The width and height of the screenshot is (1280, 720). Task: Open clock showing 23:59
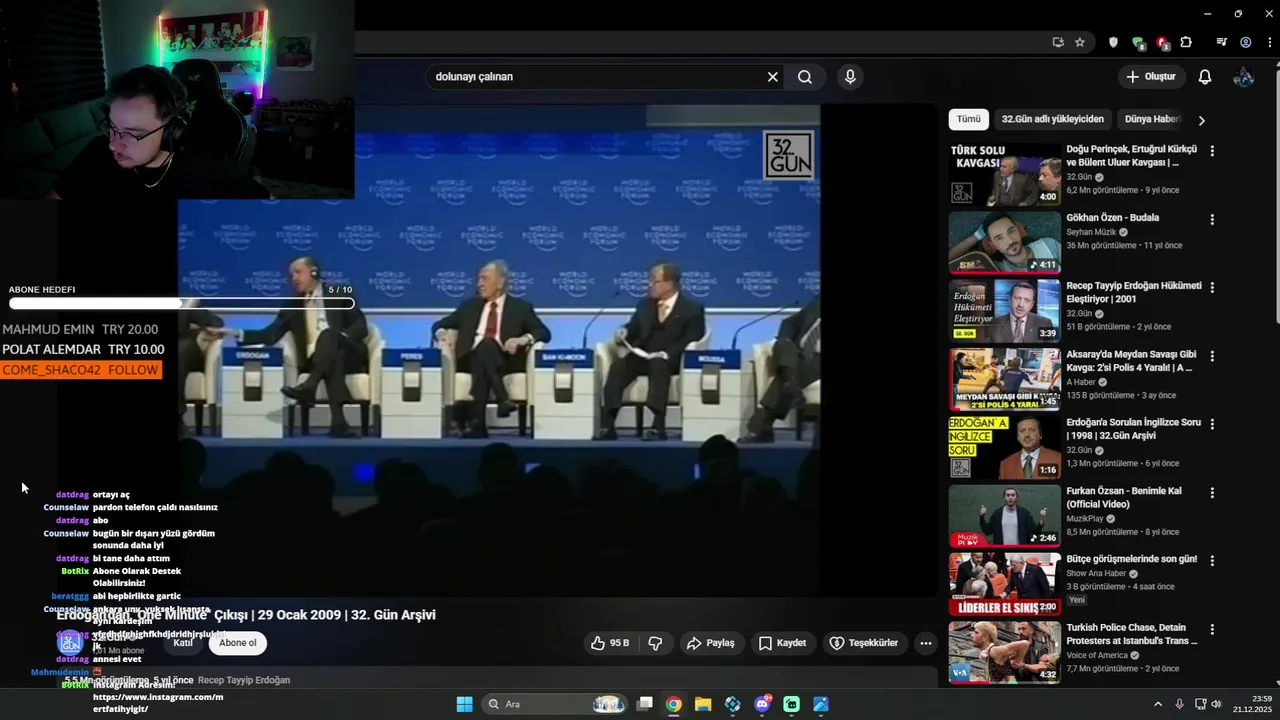click(x=1252, y=704)
